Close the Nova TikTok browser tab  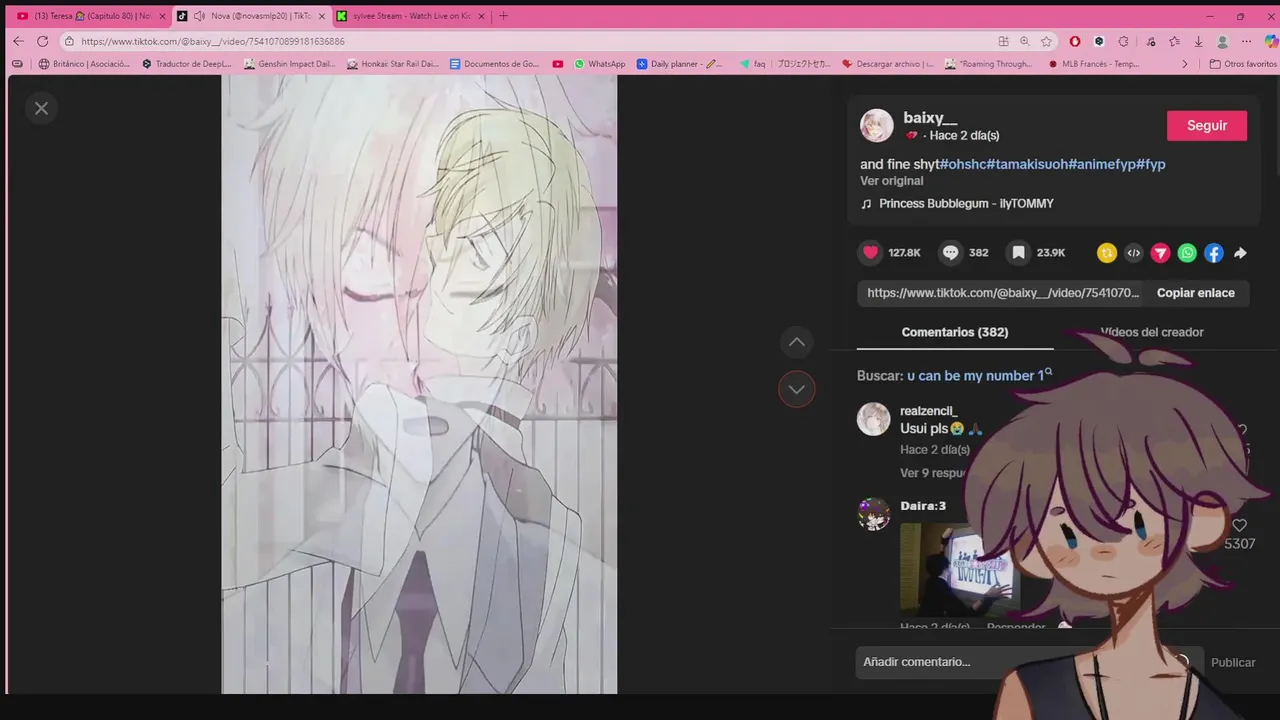(322, 16)
